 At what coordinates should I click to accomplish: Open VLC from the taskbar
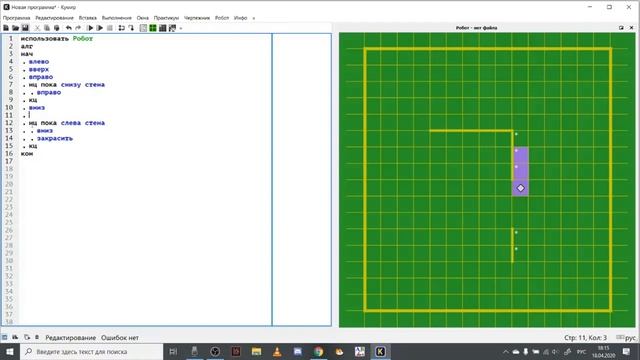pos(277,351)
